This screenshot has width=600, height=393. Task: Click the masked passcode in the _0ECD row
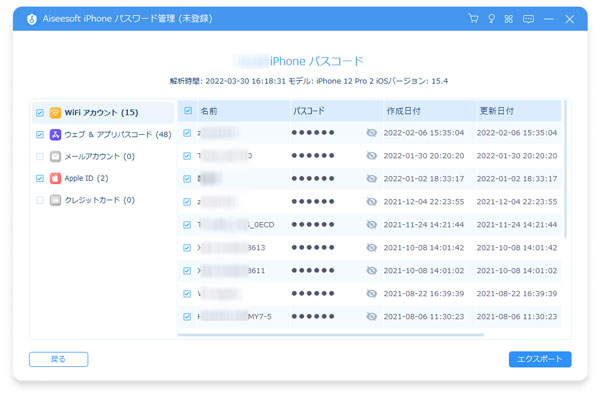[x=313, y=224]
